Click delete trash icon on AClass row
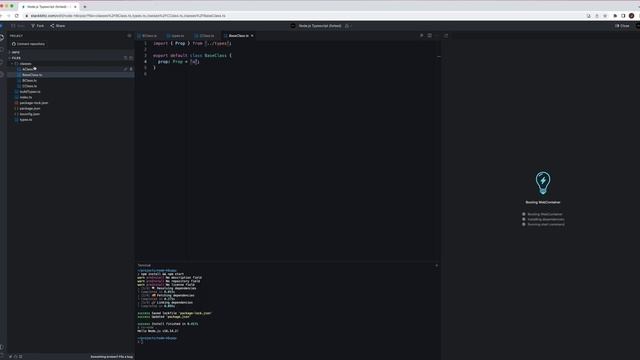This screenshot has height=360, width=640. click(131, 69)
